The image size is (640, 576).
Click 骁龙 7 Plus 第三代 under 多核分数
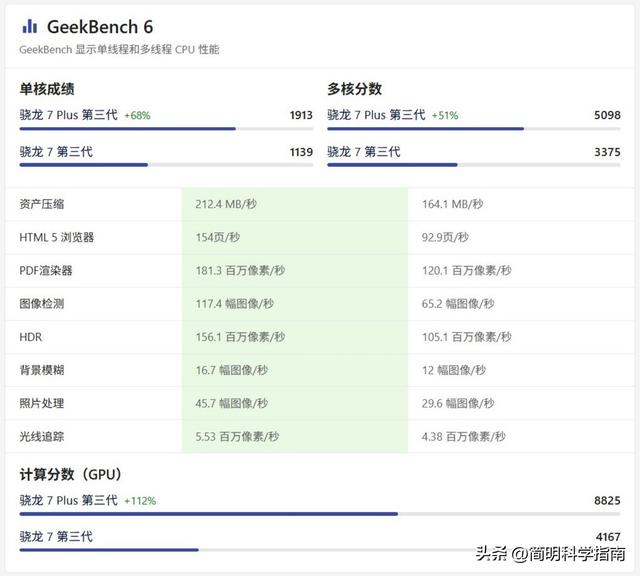(x=376, y=115)
